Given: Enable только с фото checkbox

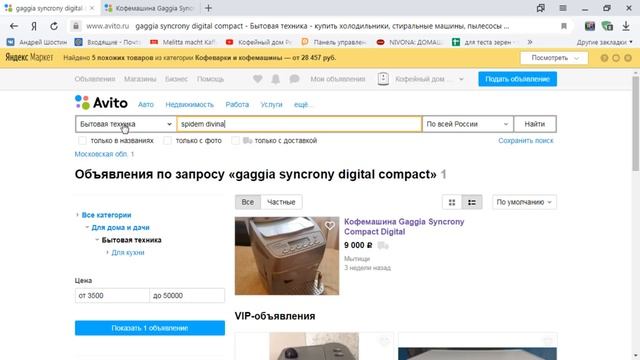Looking at the screenshot, I should [x=167, y=140].
